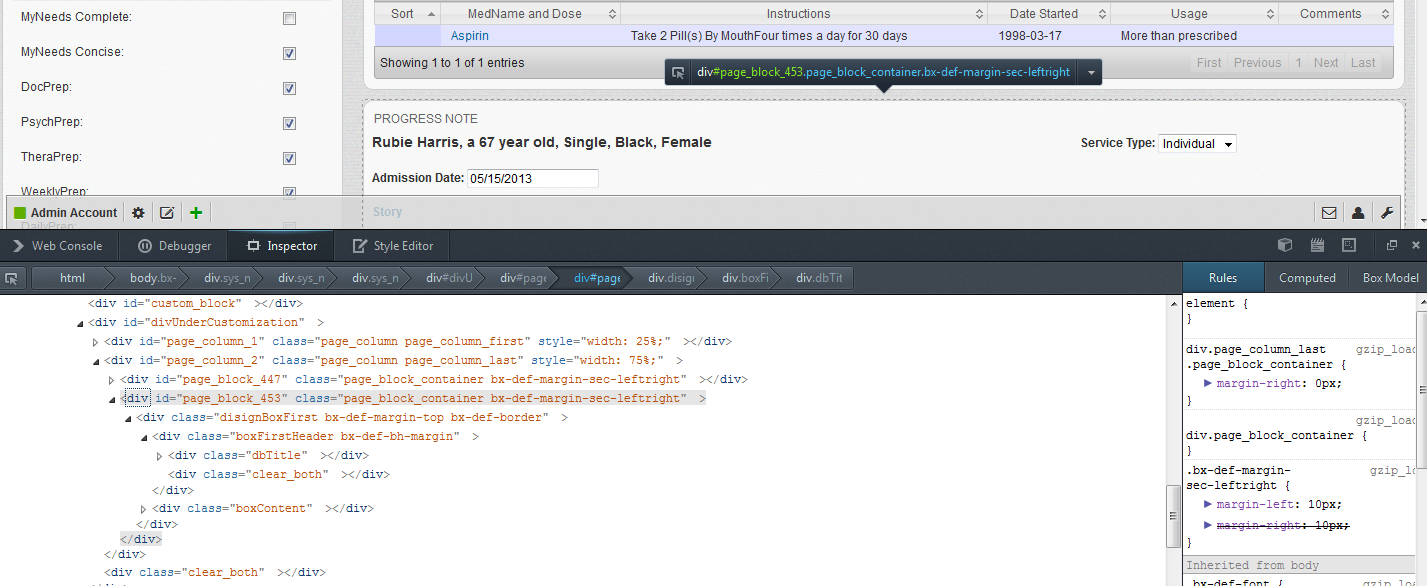The image size is (1427, 586).
Task: Expand the page_block_447 div node
Action: (x=112, y=380)
